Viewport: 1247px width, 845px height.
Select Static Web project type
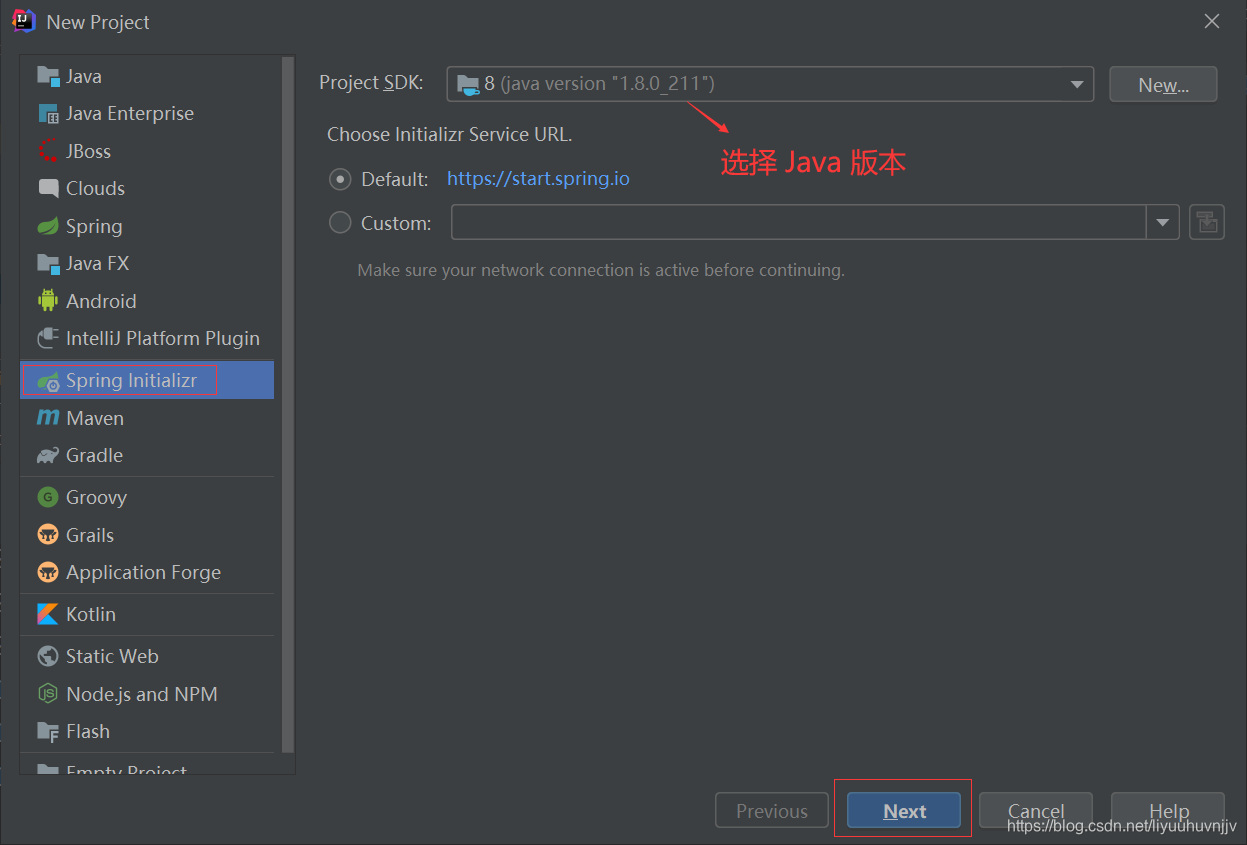coord(147,656)
